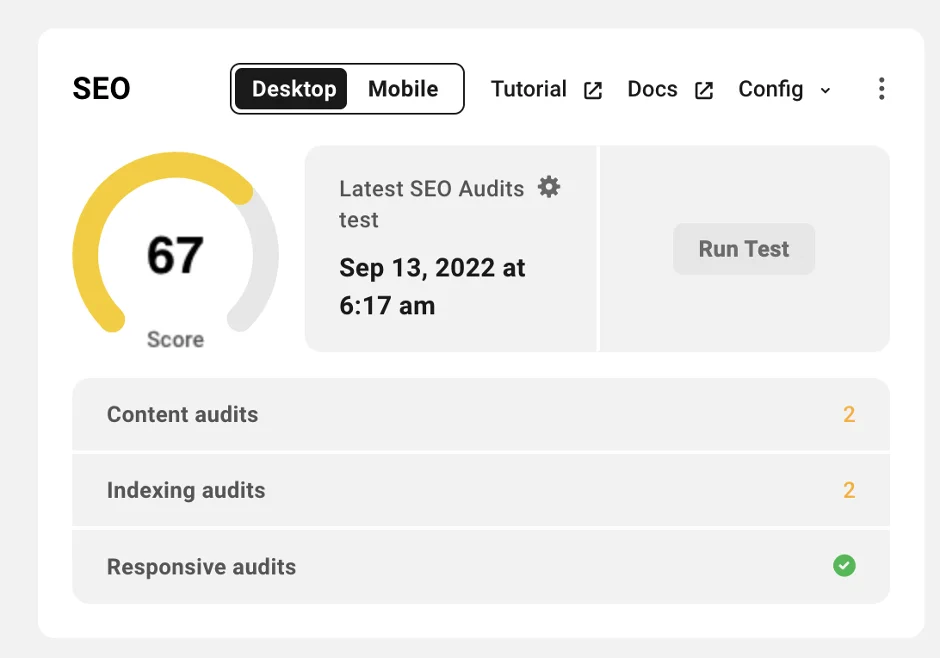The width and height of the screenshot is (941, 658).
Task: Click the external link icon next to Tutorial
Action: click(x=593, y=90)
